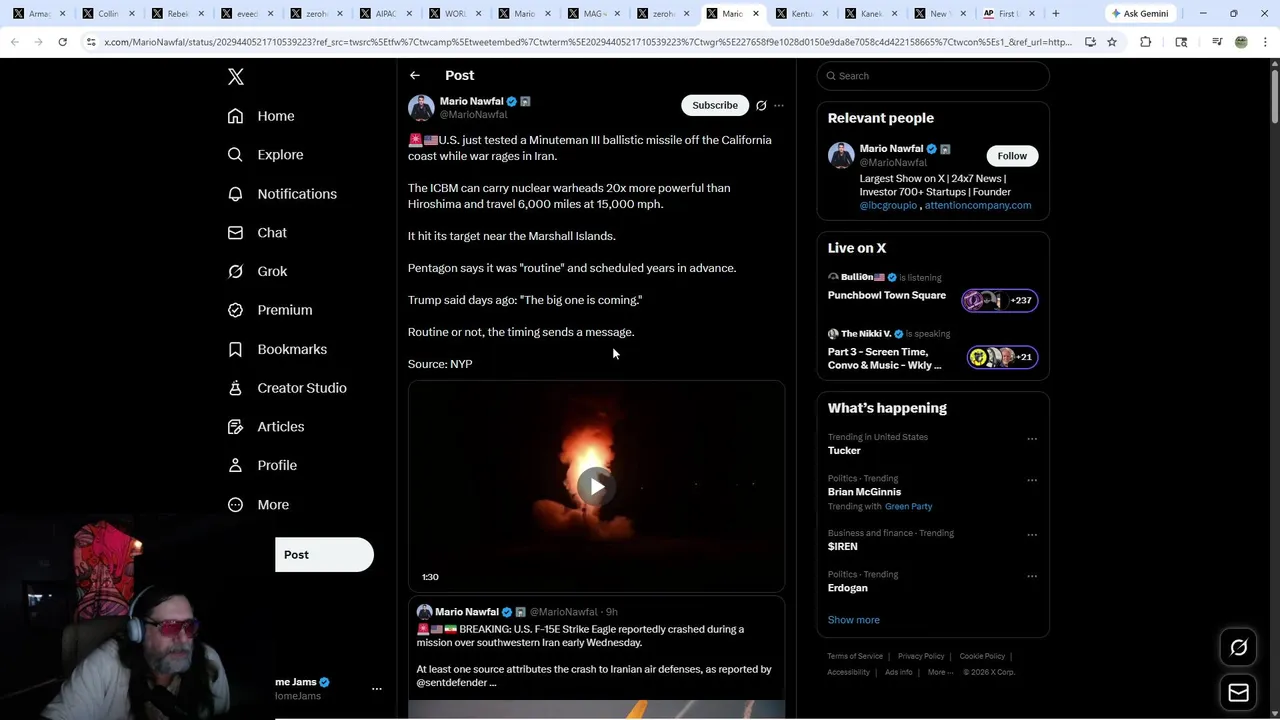Click the Articles icon in sidebar
Image resolution: width=1280 pixels, height=720 pixels.
click(235, 427)
